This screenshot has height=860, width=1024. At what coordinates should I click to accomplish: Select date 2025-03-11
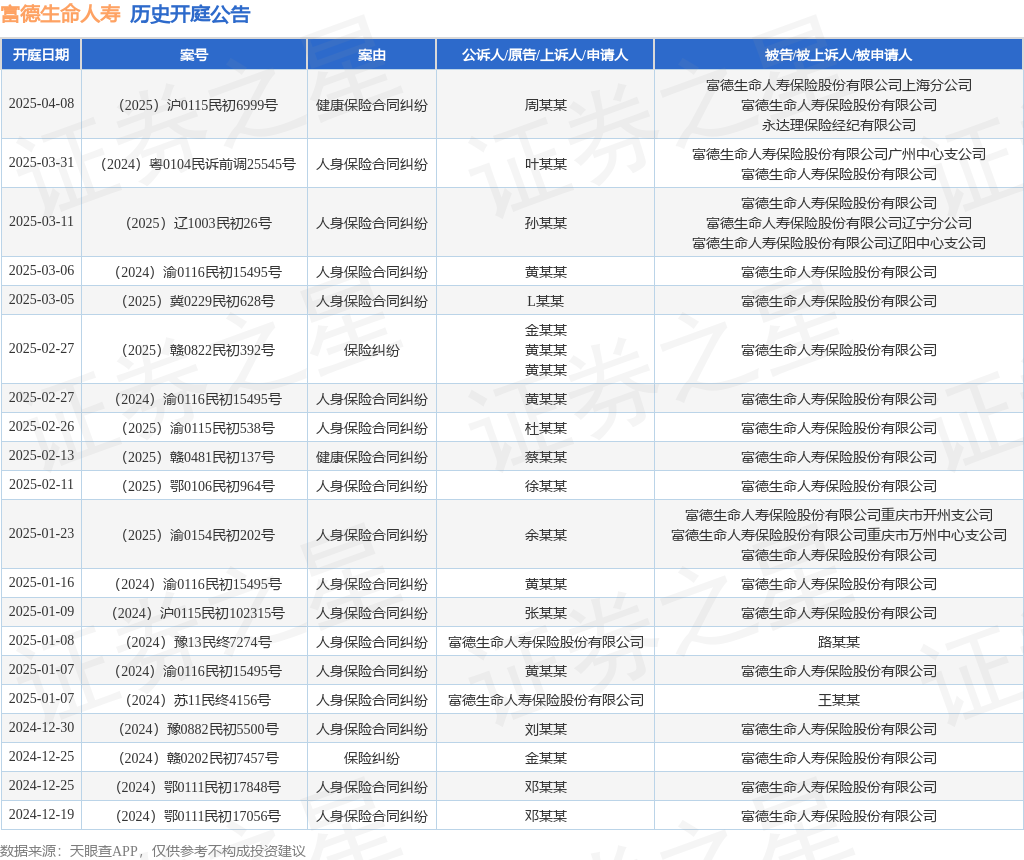point(41,221)
